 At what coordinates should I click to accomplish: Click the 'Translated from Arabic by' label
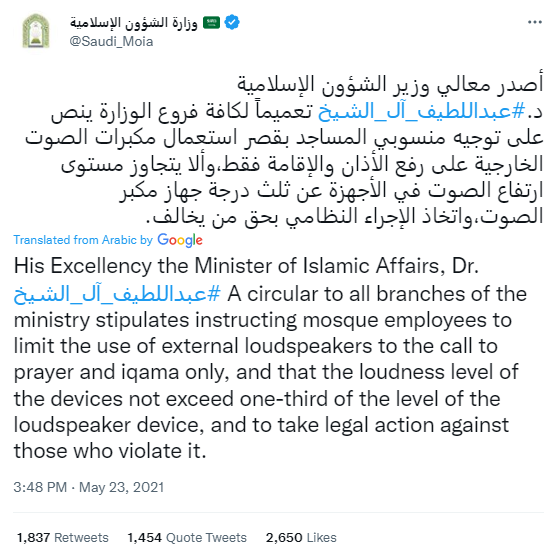pyautogui.click(x=83, y=240)
